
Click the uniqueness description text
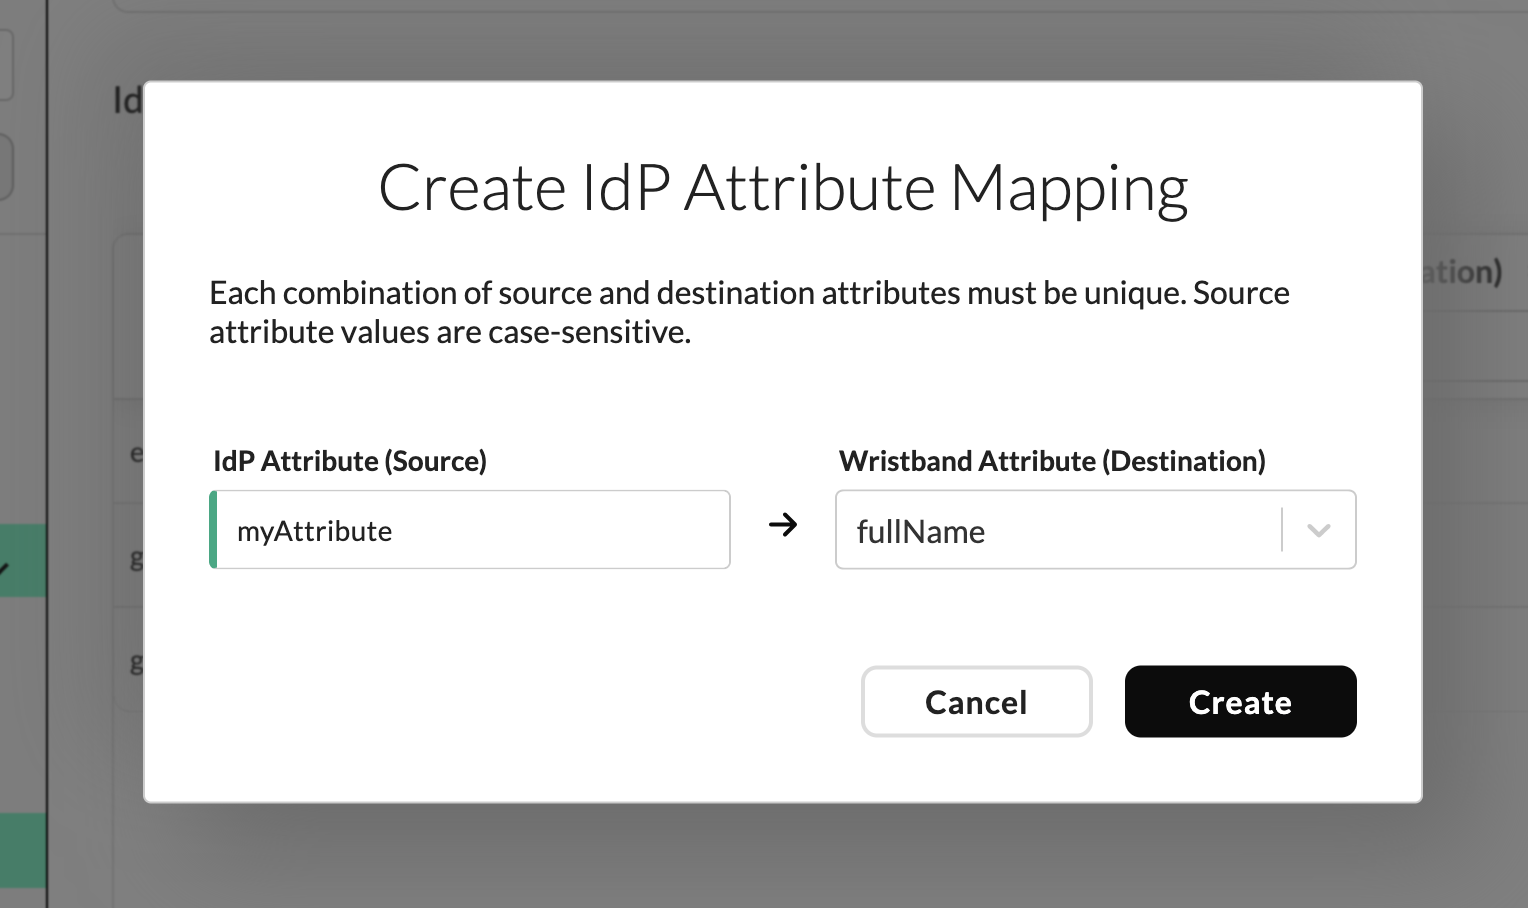pos(749,312)
